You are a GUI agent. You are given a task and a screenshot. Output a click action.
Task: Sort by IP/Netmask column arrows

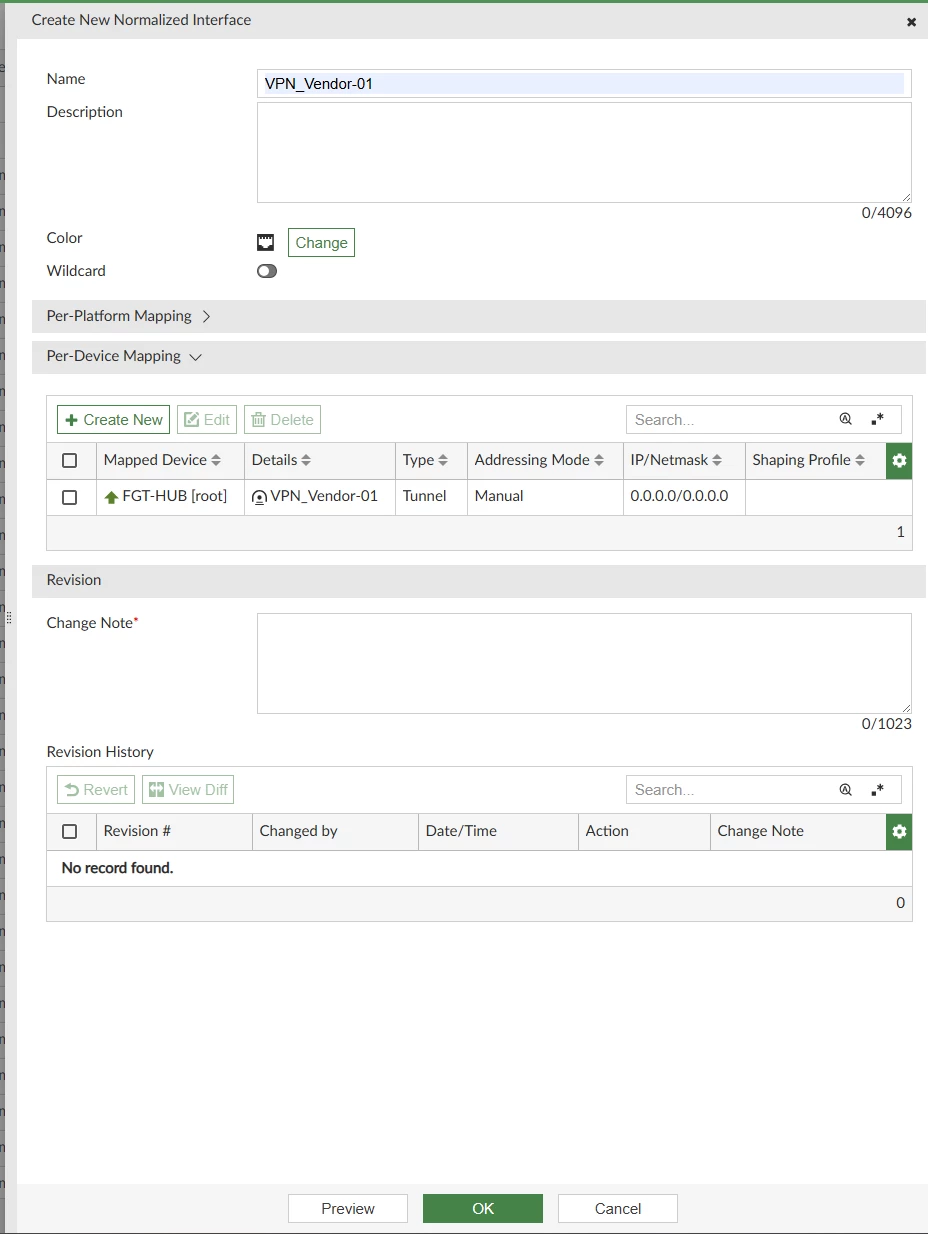tap(717, 460)
